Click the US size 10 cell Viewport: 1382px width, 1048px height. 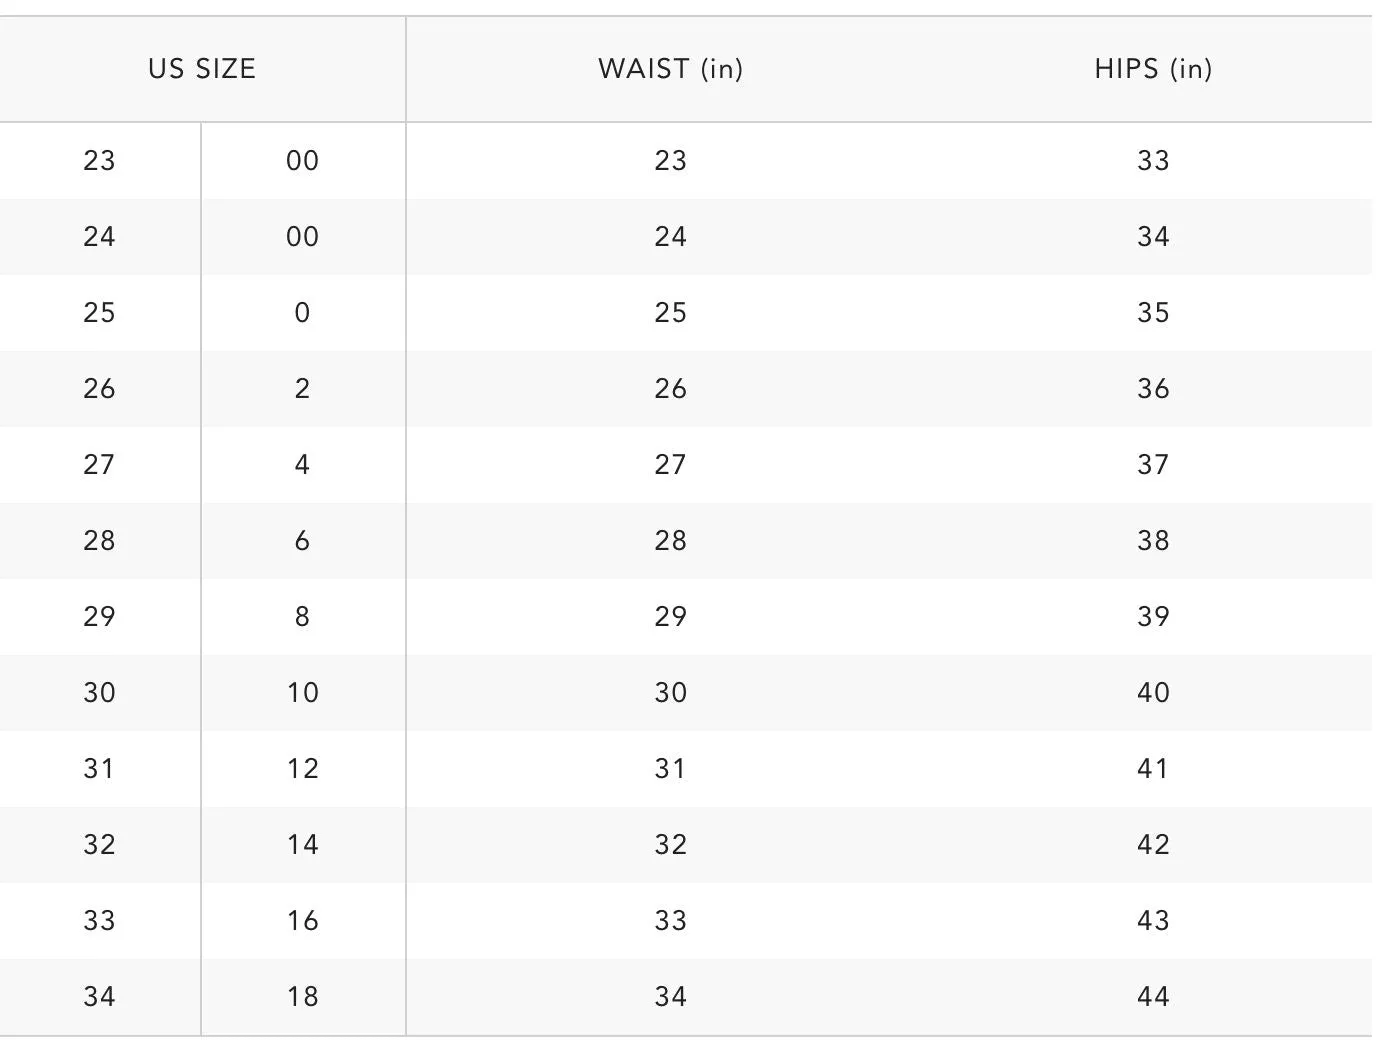[x=302, y=693]
